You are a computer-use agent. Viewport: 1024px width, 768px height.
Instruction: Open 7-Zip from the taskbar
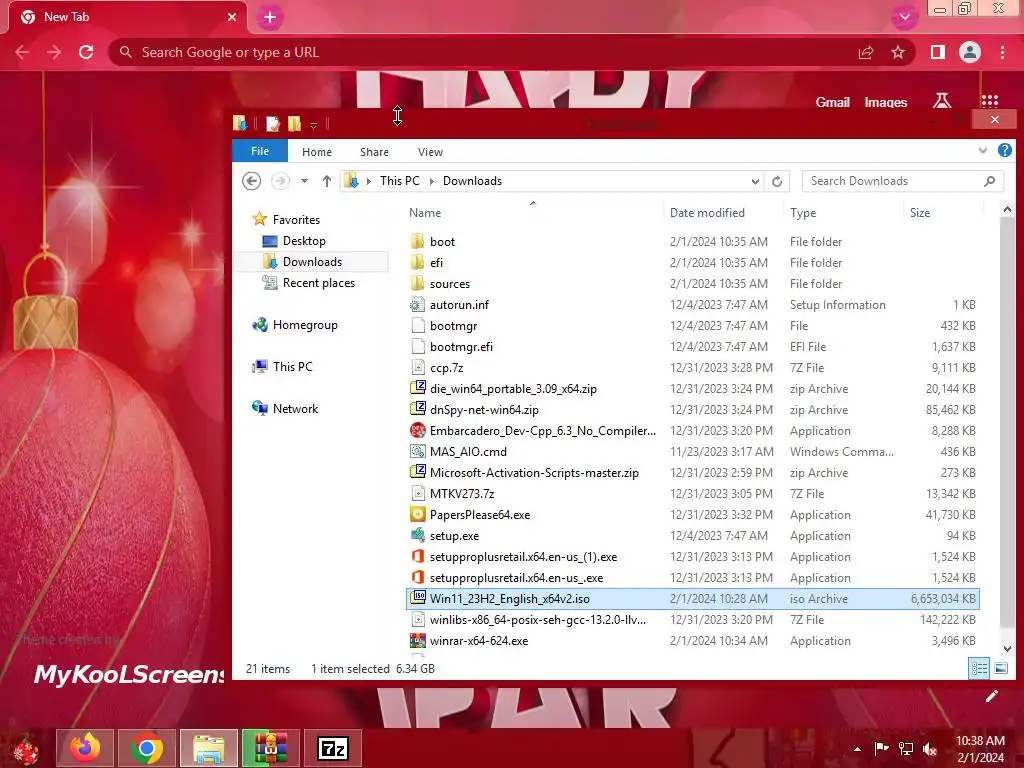tap(332, 748)
